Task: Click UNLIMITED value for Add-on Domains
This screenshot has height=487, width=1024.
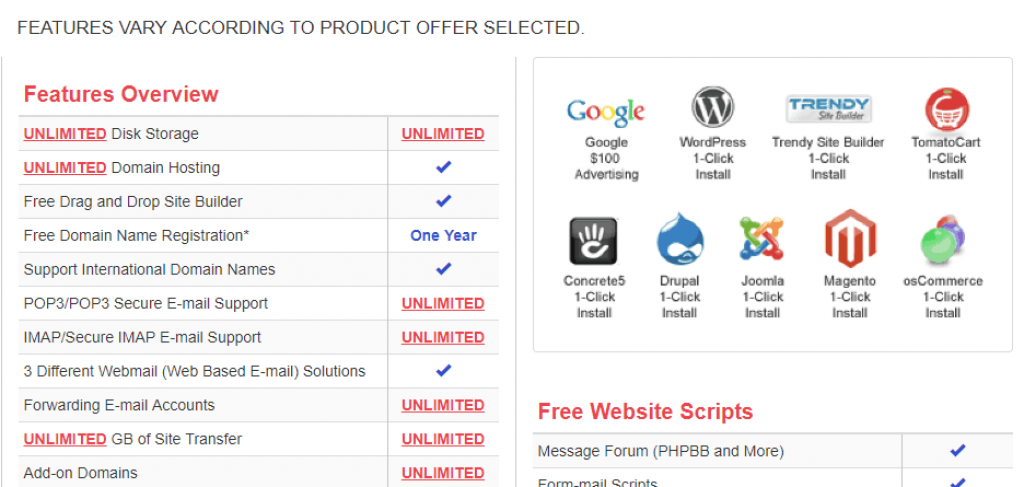Action: click(x=443, y=473)
